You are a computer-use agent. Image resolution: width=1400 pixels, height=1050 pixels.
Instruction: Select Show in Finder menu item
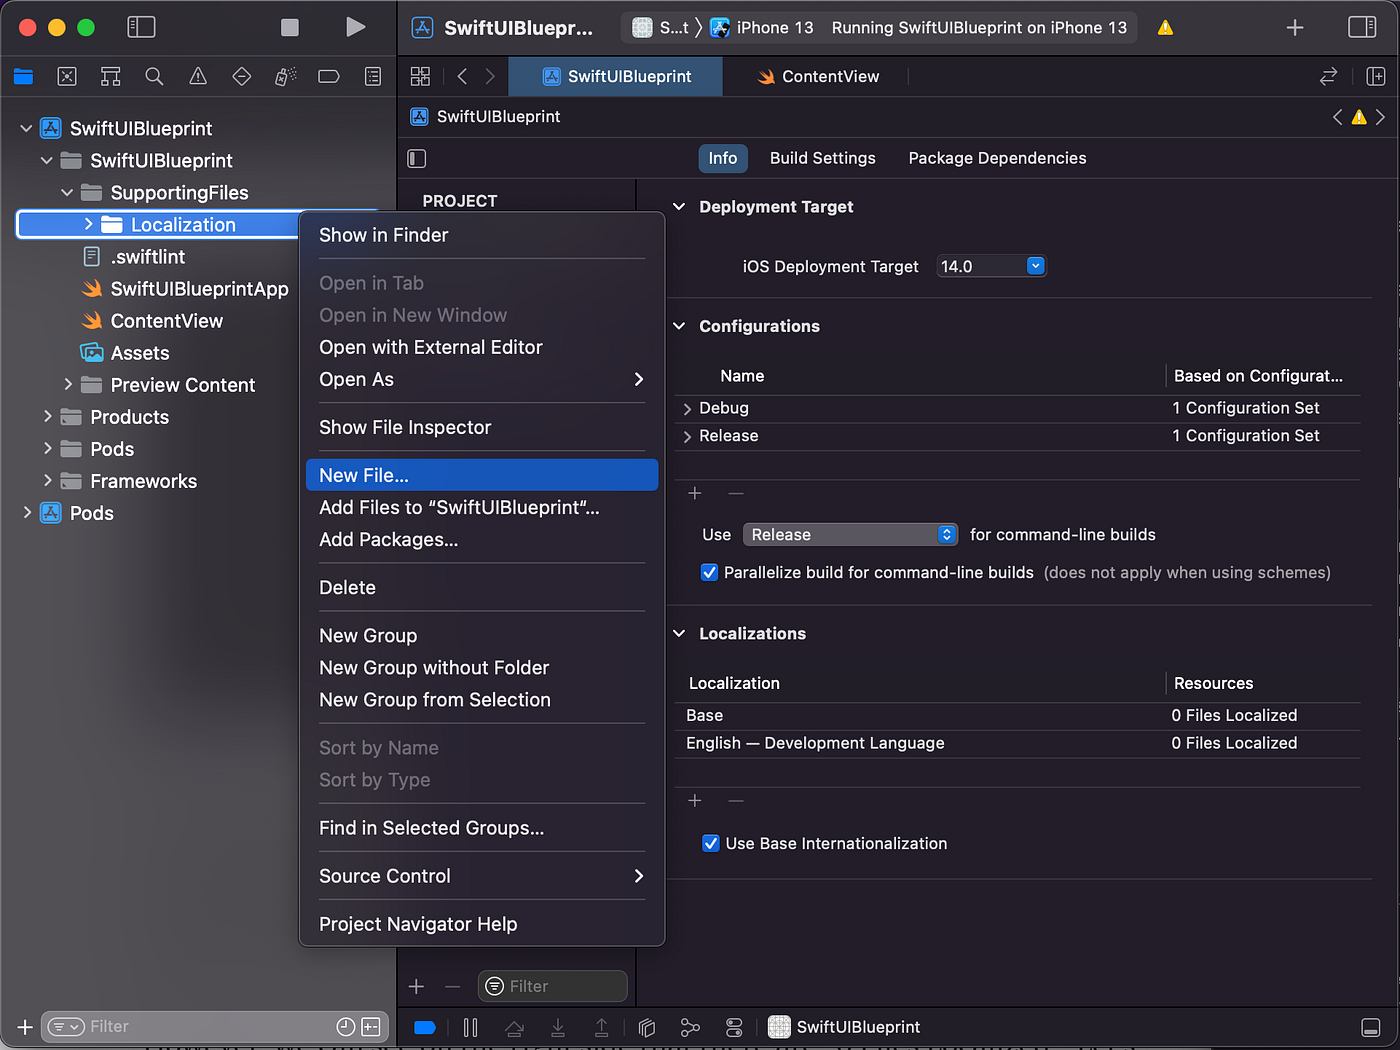pos(482,235)
